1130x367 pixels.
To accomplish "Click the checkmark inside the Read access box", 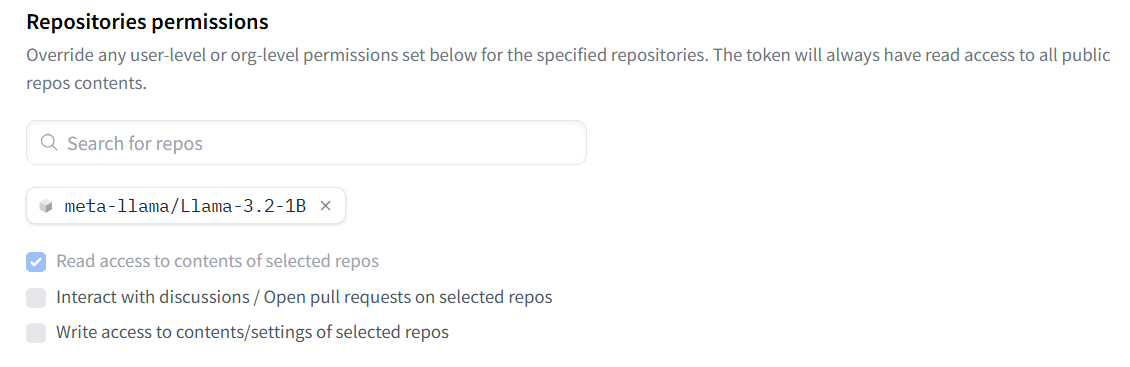I will click(36, 262).
